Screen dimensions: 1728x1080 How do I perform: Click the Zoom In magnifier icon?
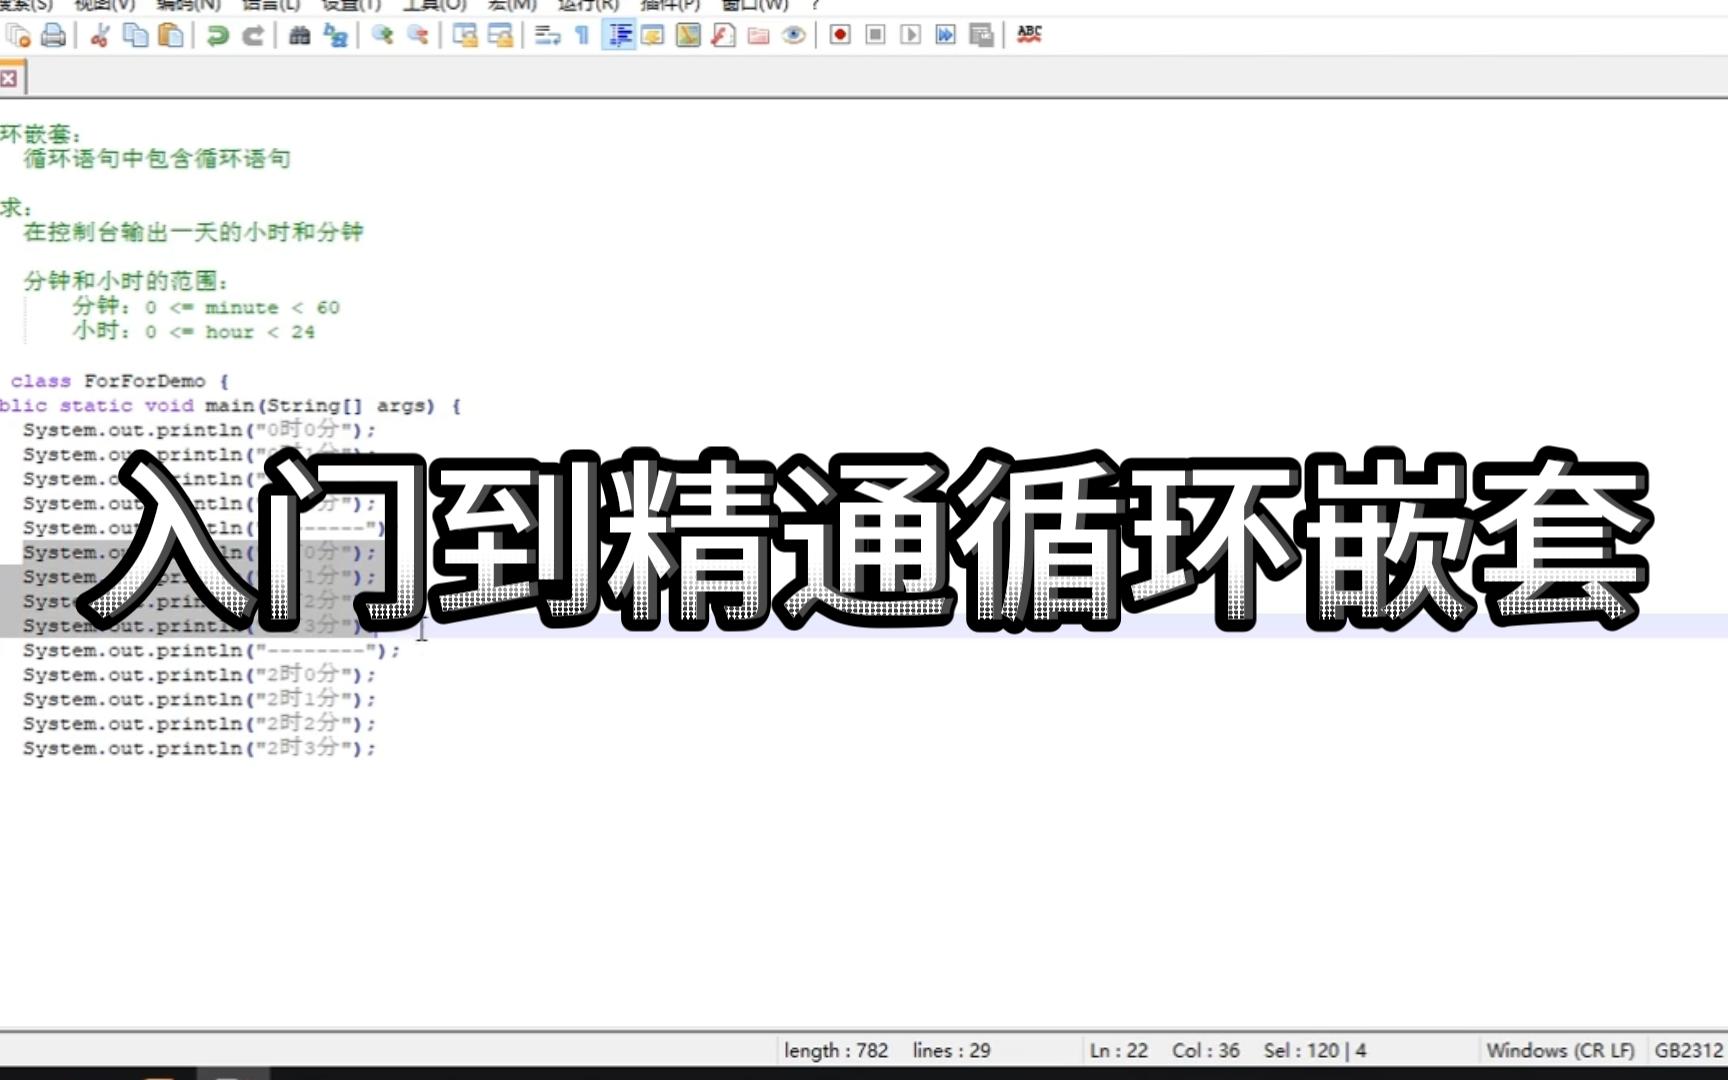click(382, 36)
